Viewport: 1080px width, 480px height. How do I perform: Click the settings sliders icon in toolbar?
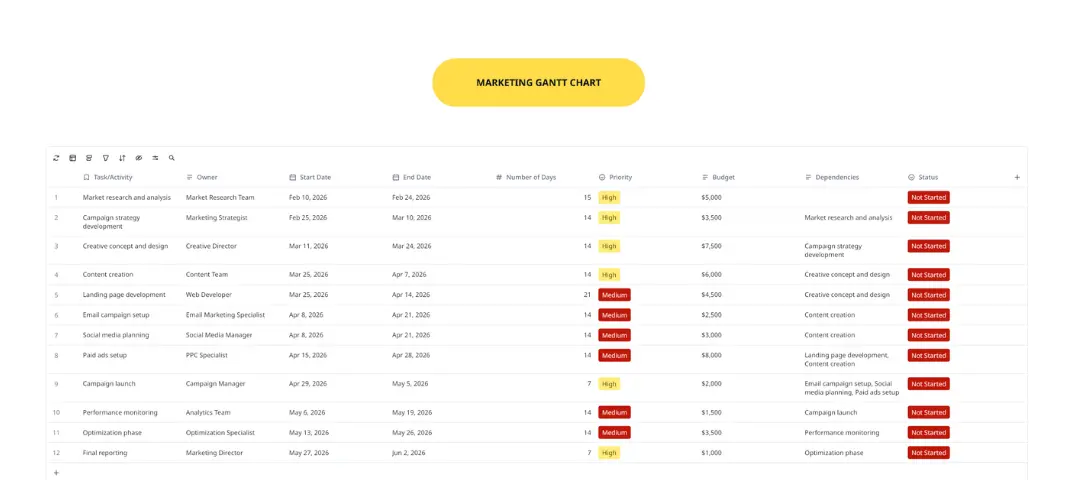pyautogui.click(x=155, y=158)
